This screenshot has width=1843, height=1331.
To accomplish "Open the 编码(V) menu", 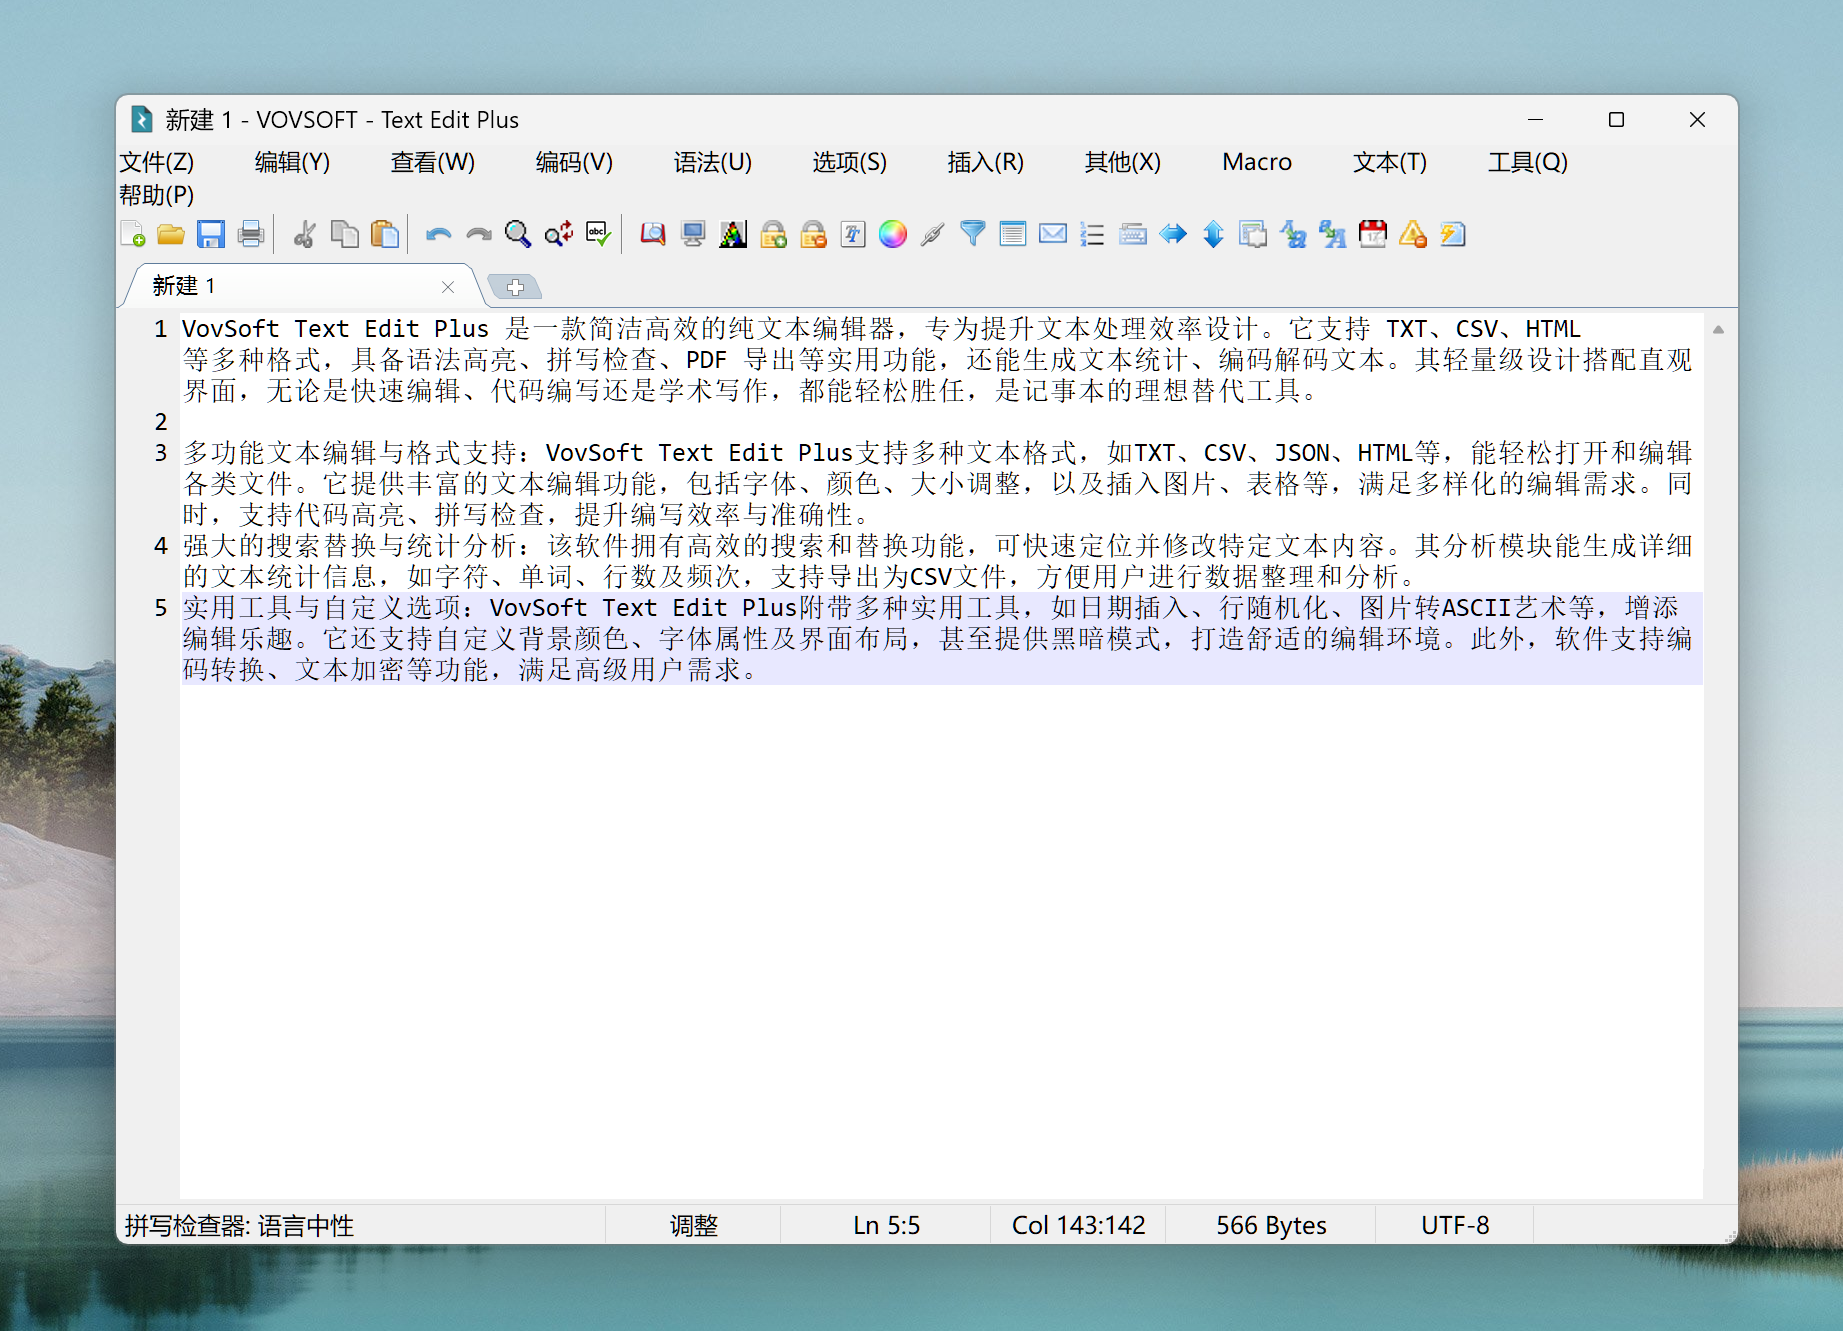I will point(574,162).
